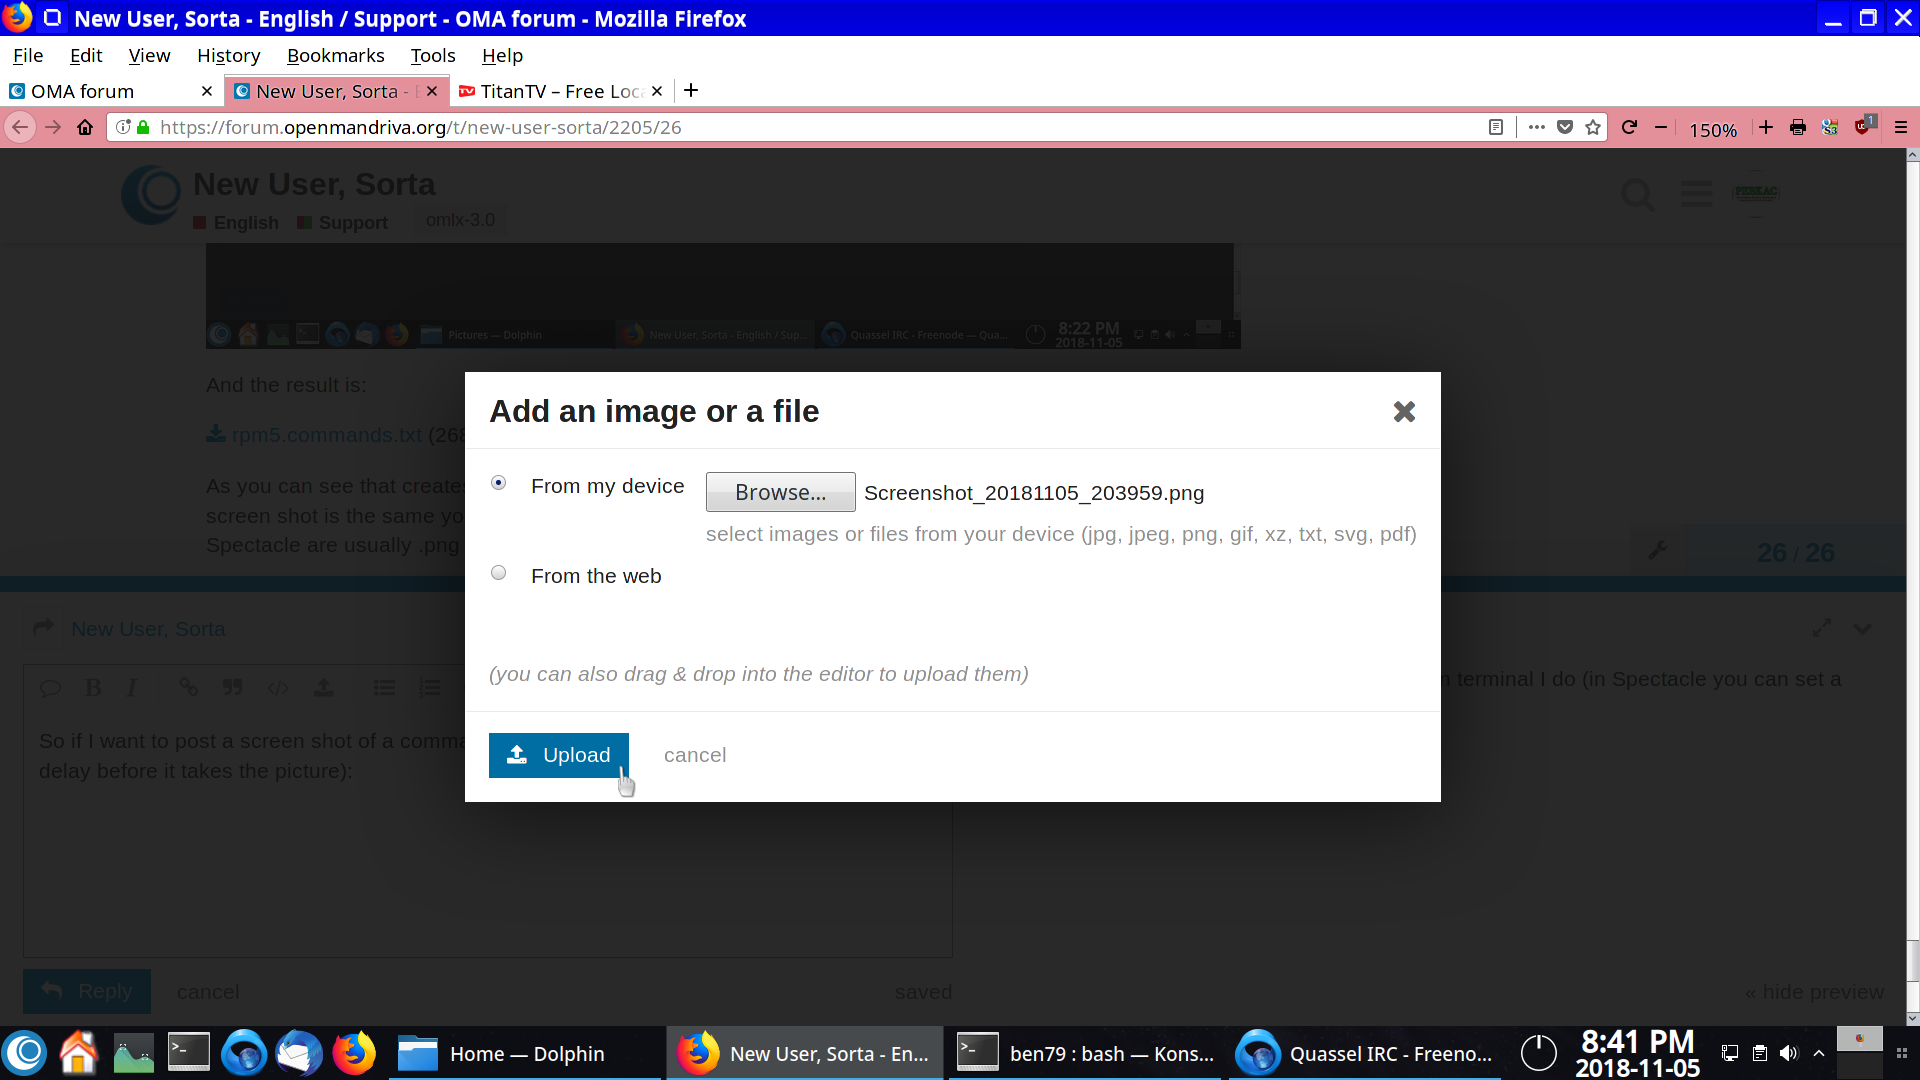Image resolution: width=1920 pixels, height=1080 pixels.
Task: Select the From my device option
Action: (499, 483)
